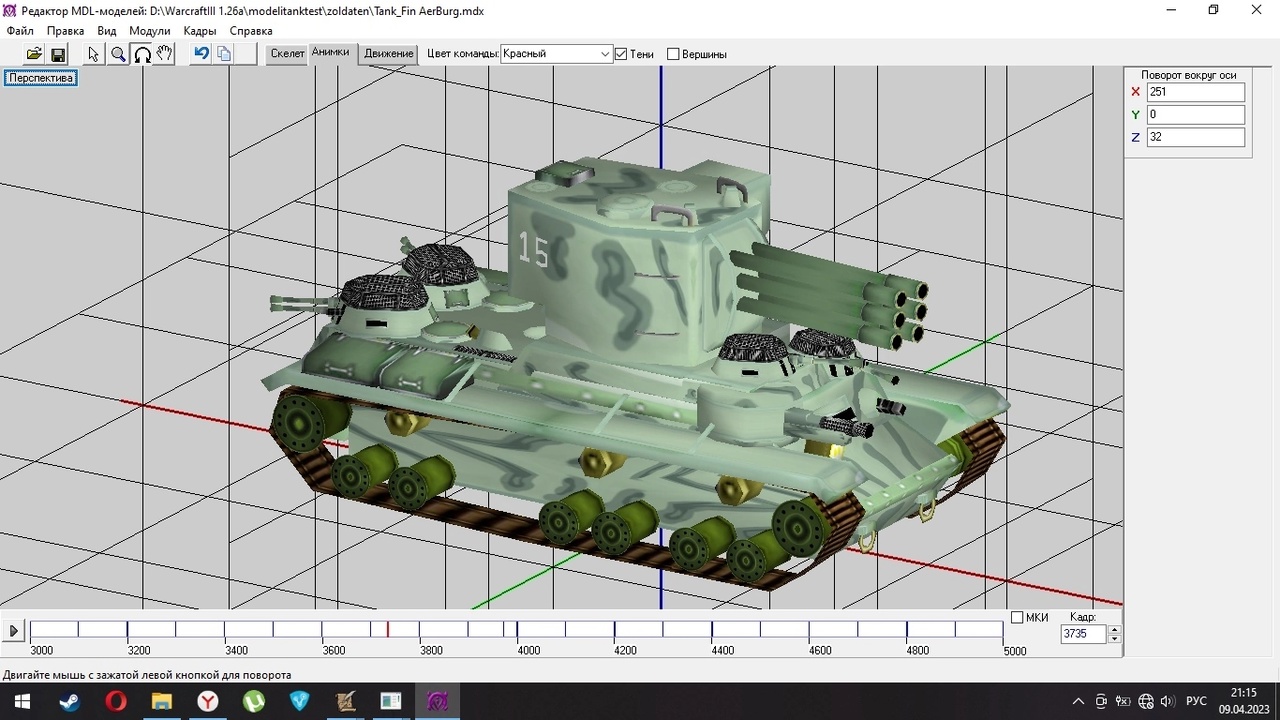Choose the rotate view tool
This screenshot has height=720, width=1280.
point(142,54)
